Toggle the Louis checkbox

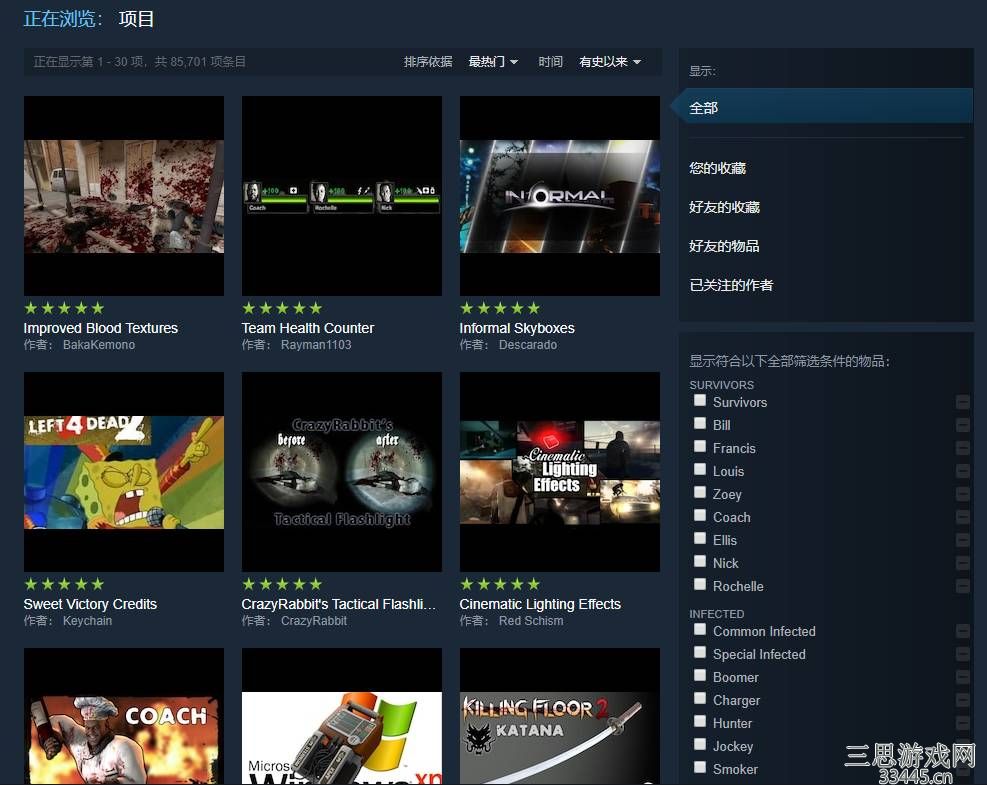pyautogui.click(x=699, y=469)
